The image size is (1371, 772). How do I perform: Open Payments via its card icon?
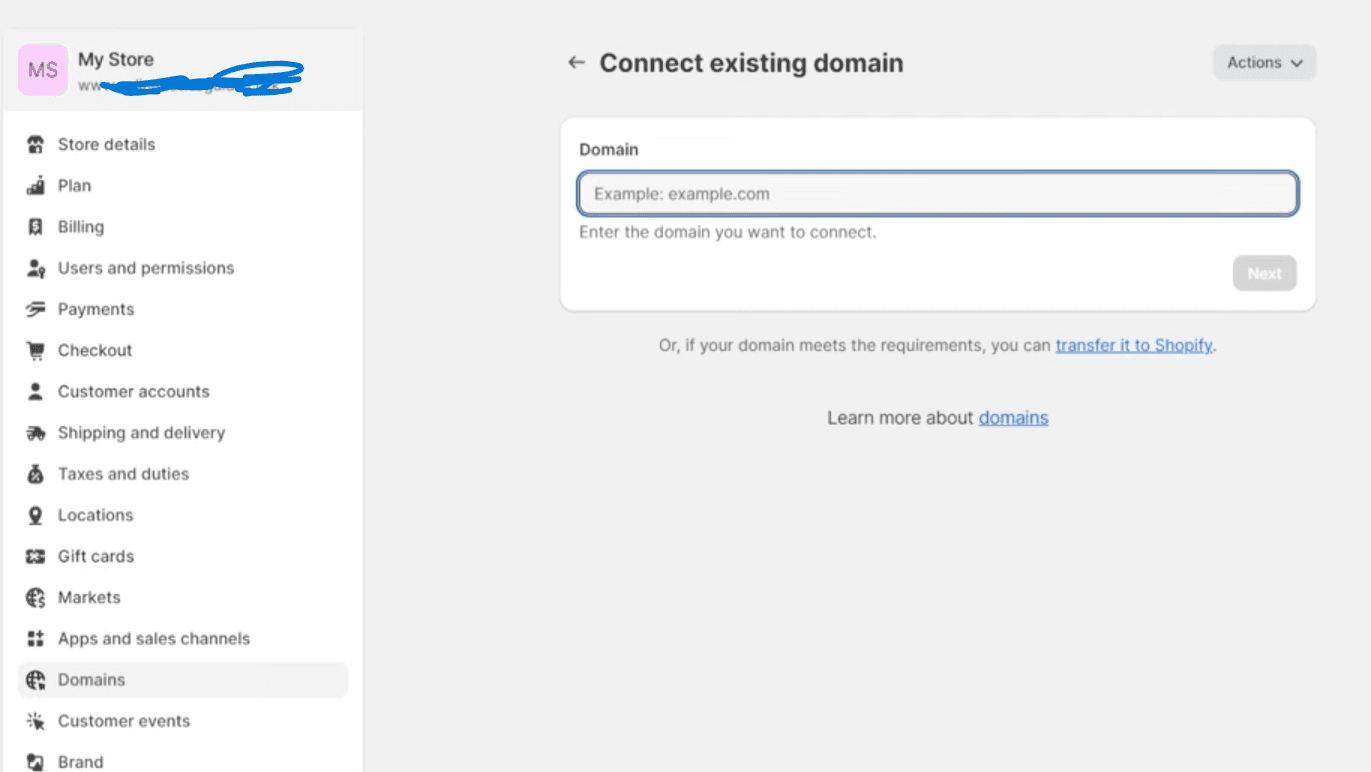(x=35, y=309)
